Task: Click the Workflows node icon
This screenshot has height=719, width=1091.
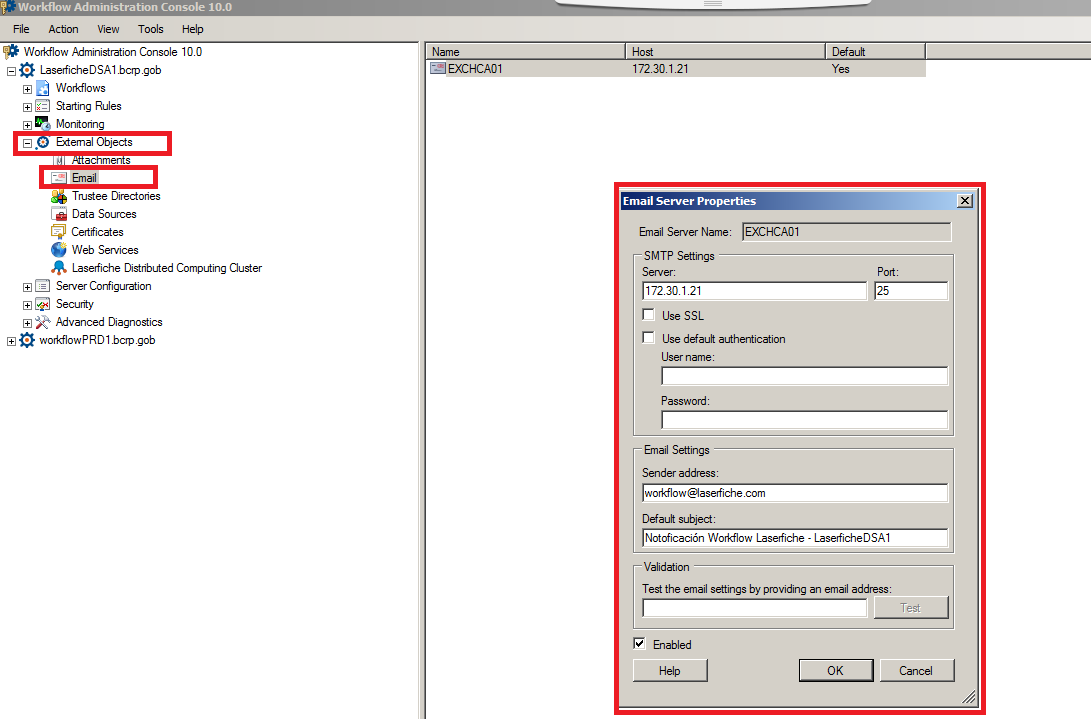Action: click(43, 88)
